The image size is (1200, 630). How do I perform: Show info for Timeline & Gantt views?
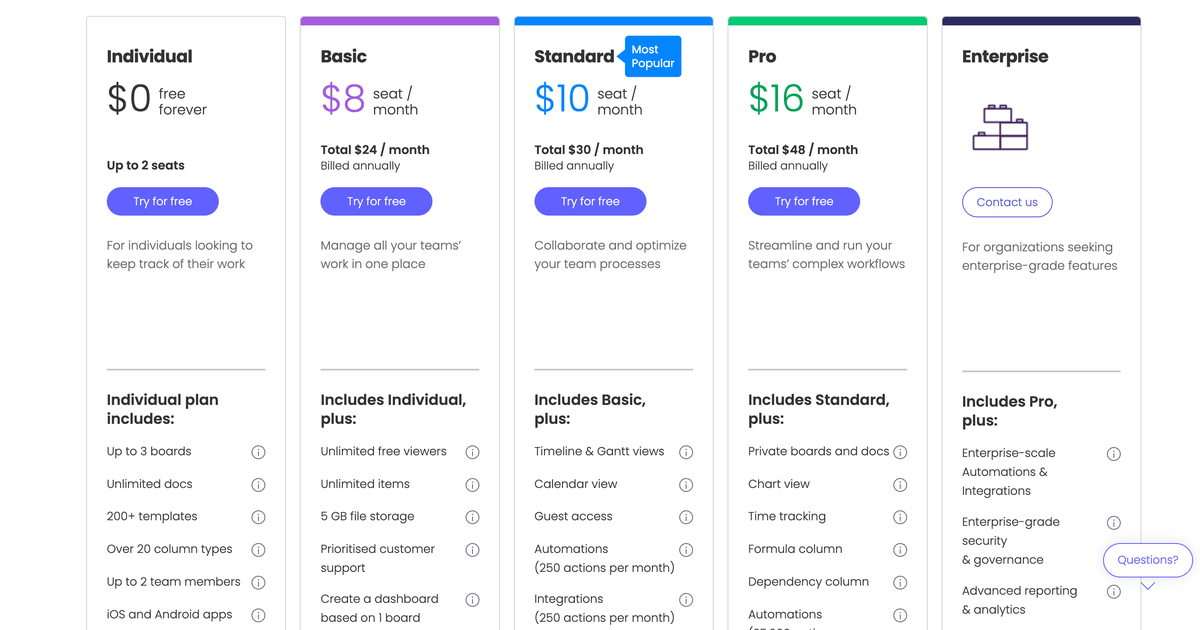[686, 452]
